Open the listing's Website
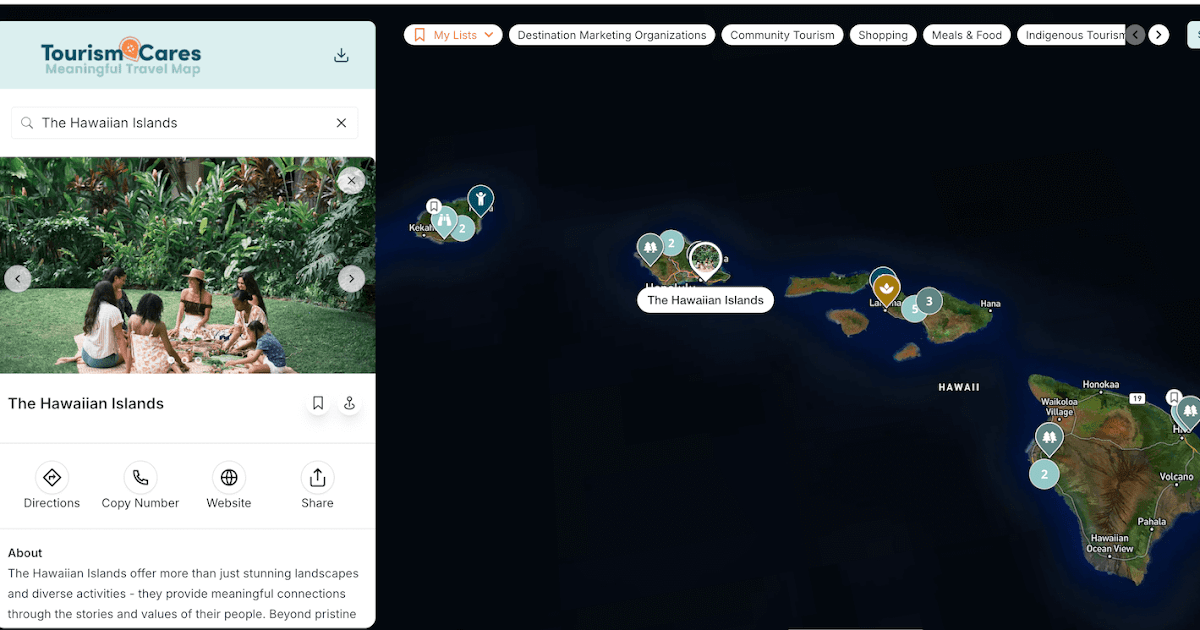1200x630 pixels. point(229,486)
